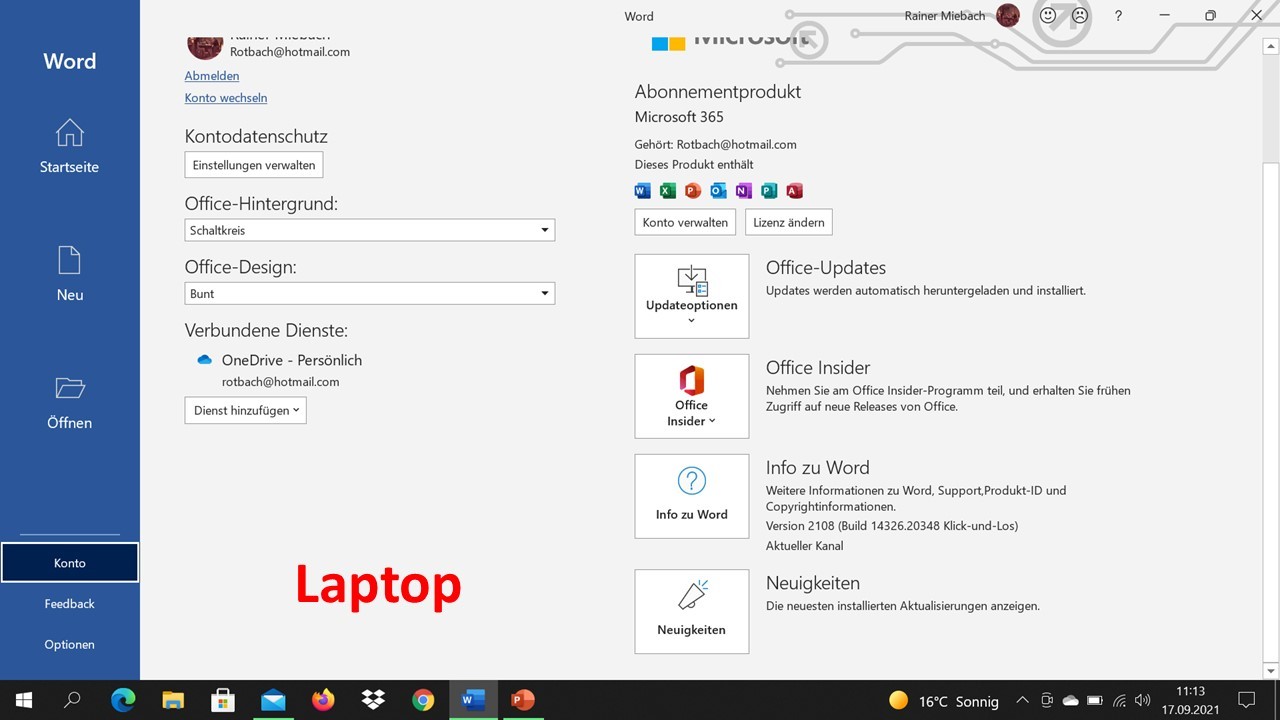Open help via question mark icon
Screen dimensions: 1280x720
(x=1118, y=16)
